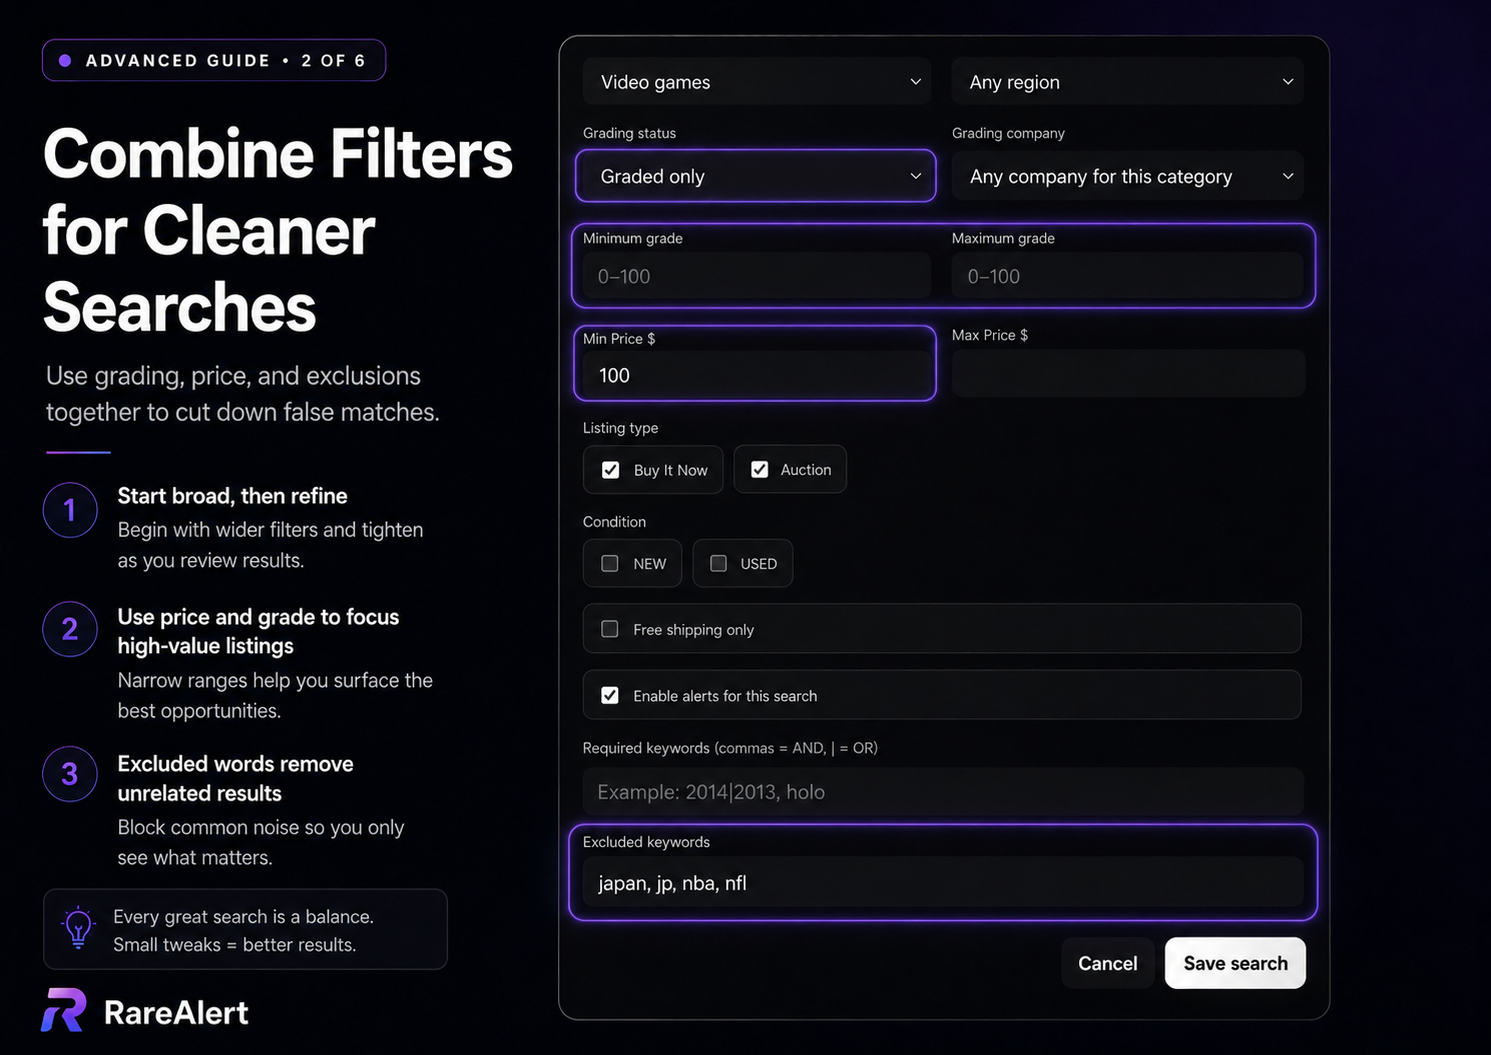Image resolution: width=1491 pixels, height=1055 pixels.
Task: Enable Free shipping only checkbox
Action: 610,629
